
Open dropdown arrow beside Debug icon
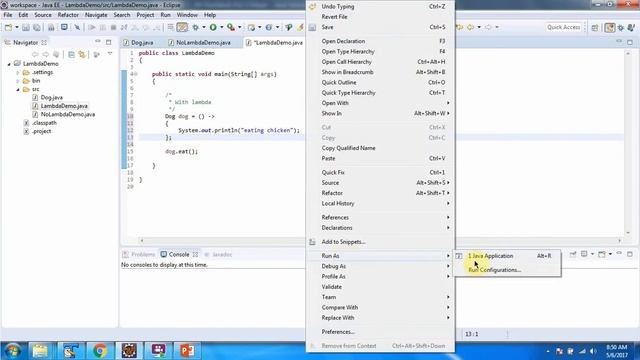(x=204, y=27)
